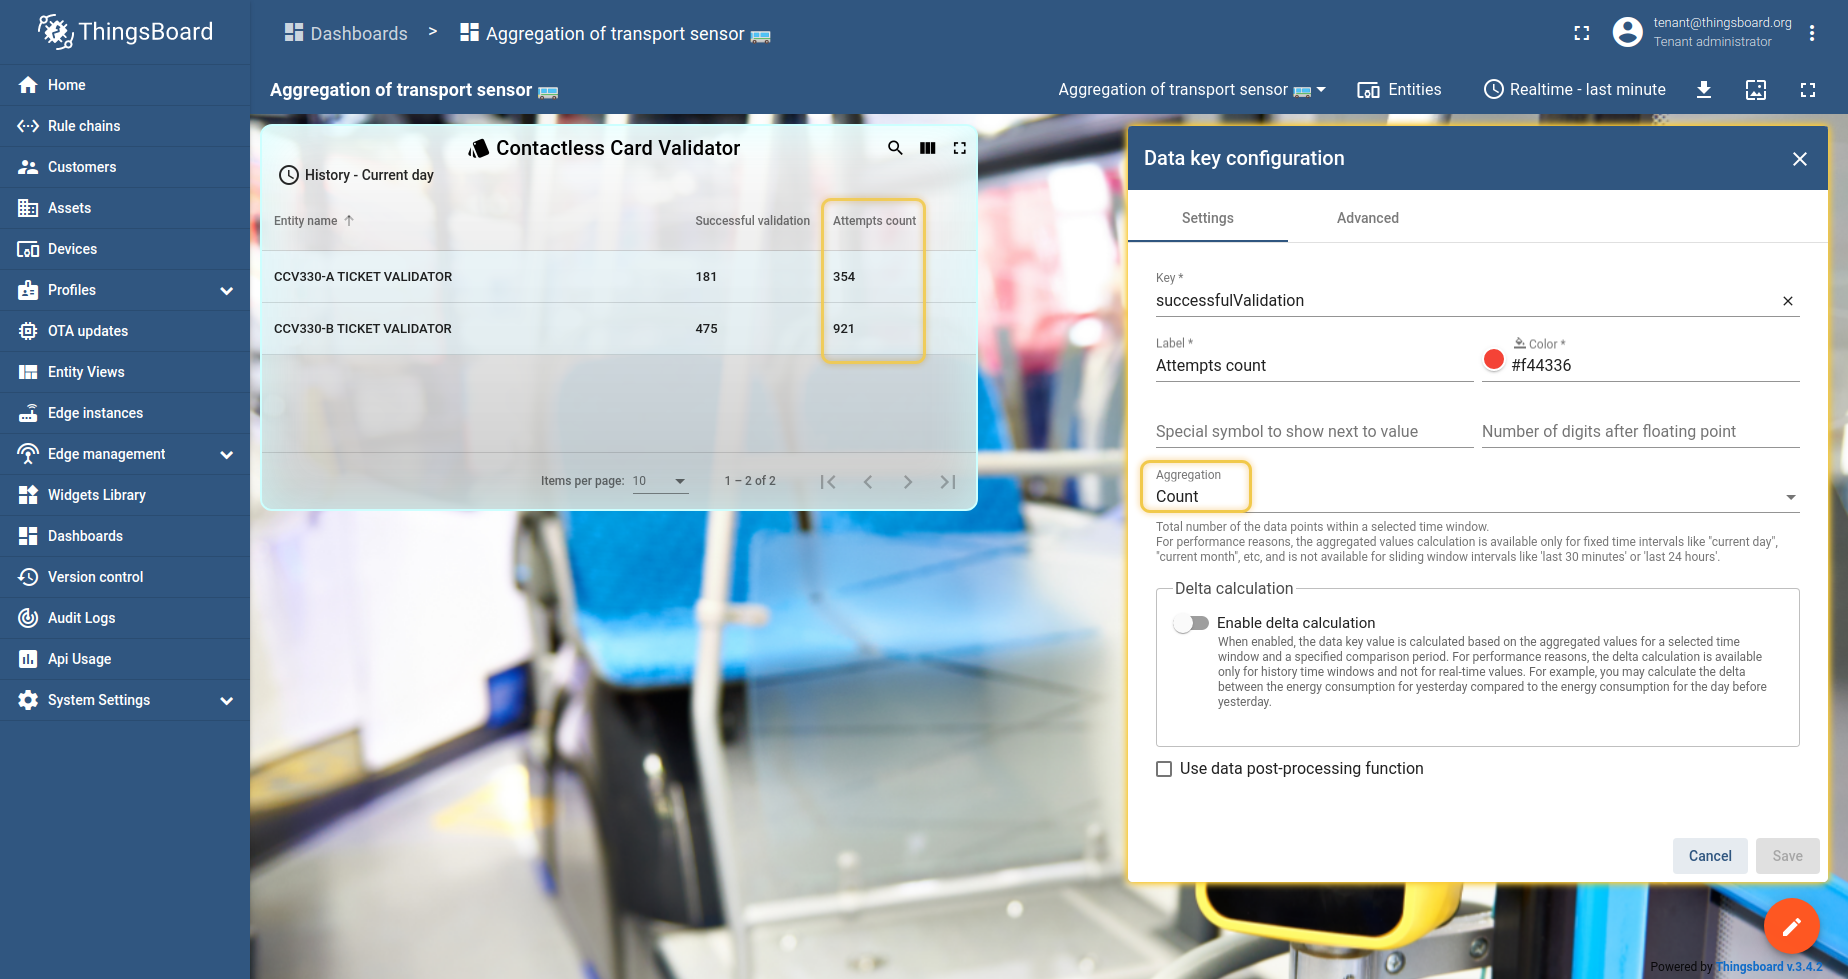This screenshot has height=979, width=1848.
Task: Open Entities button in toolbar
Action: coord(1399,90)
